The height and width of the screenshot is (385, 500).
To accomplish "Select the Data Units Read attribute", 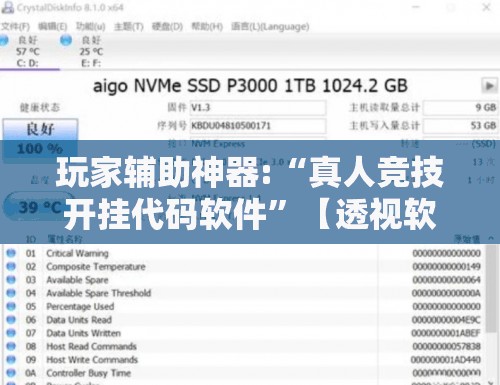I will tap(79, 320).
